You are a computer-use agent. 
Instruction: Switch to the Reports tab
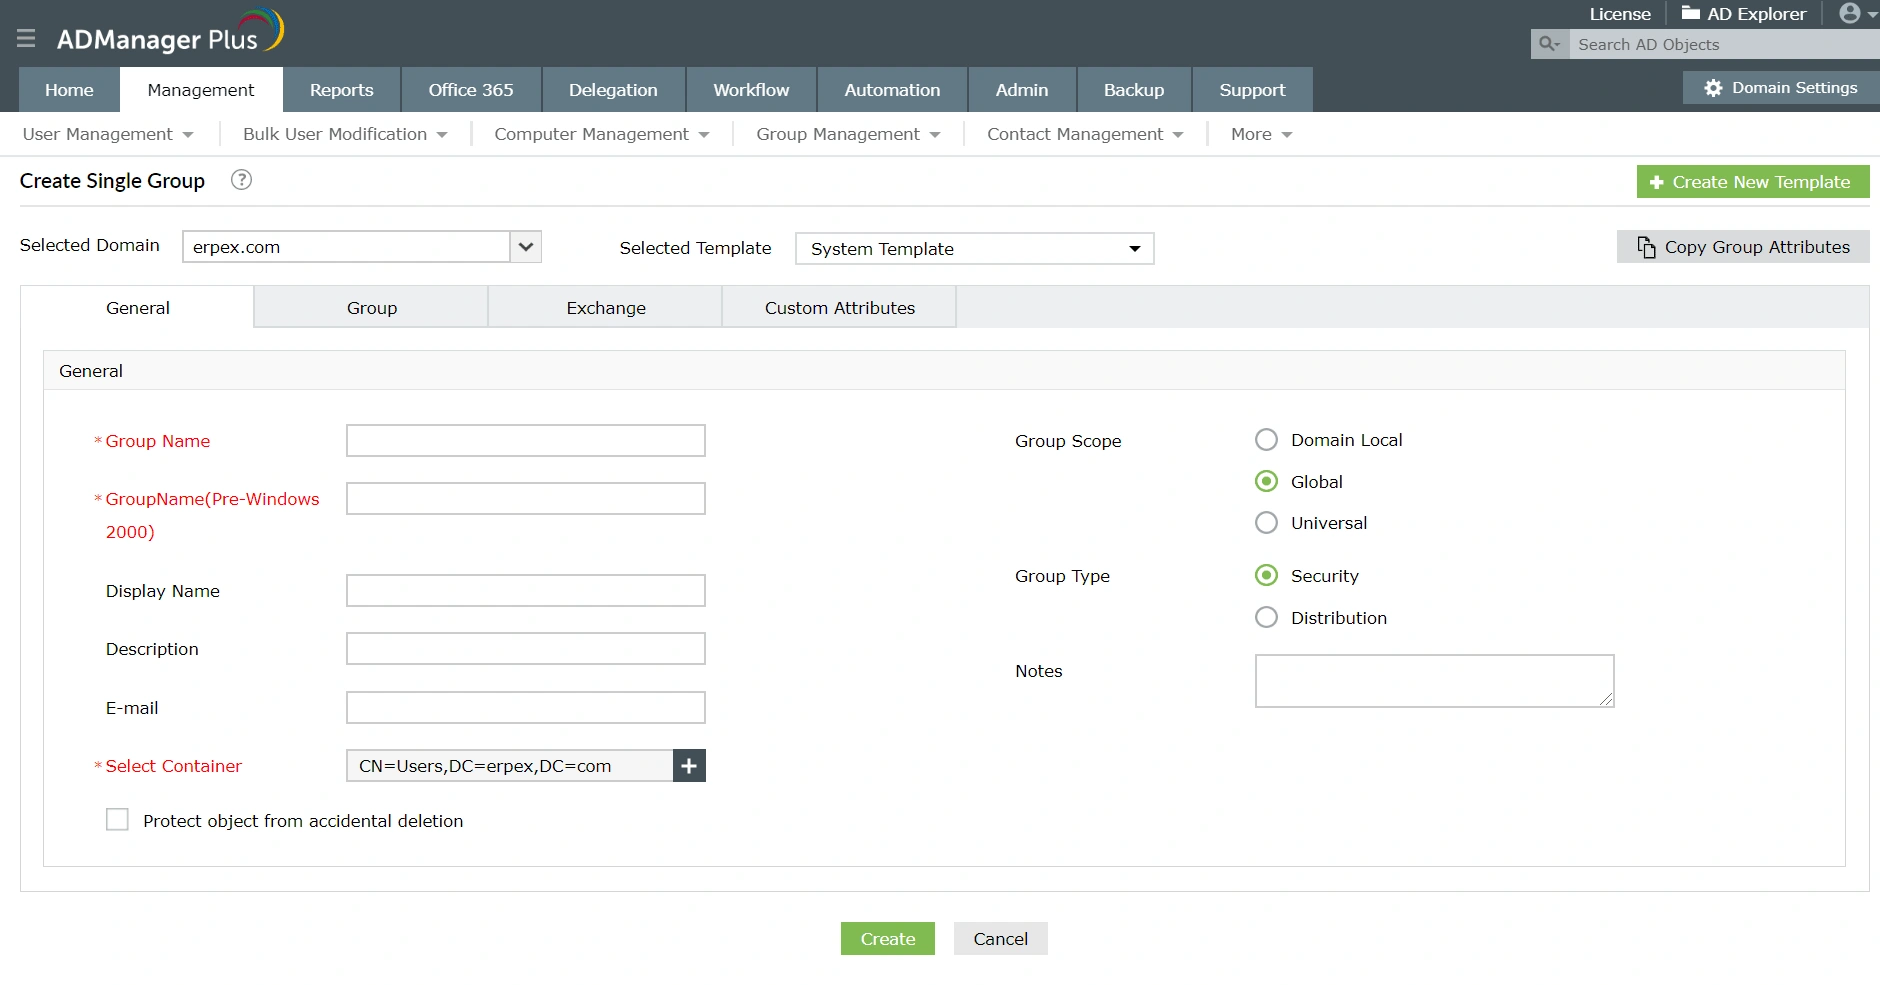click(342, 90)
